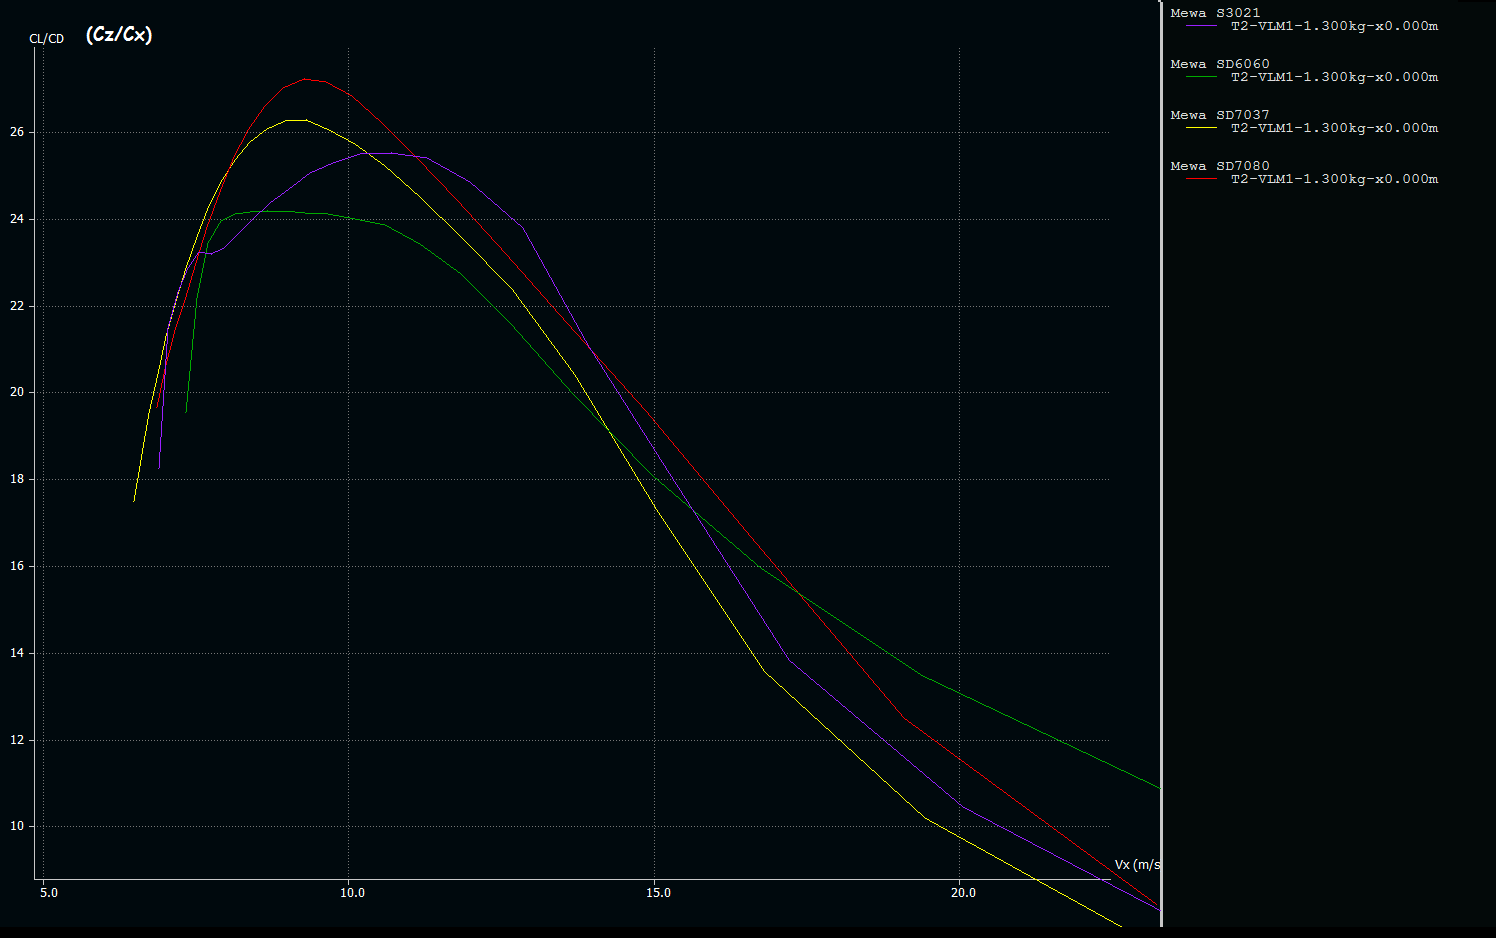Click the T2-VLM1 polar label under Mewa SD7037
This screenshot has height=938, width=1496.
tap(1334, 128)
